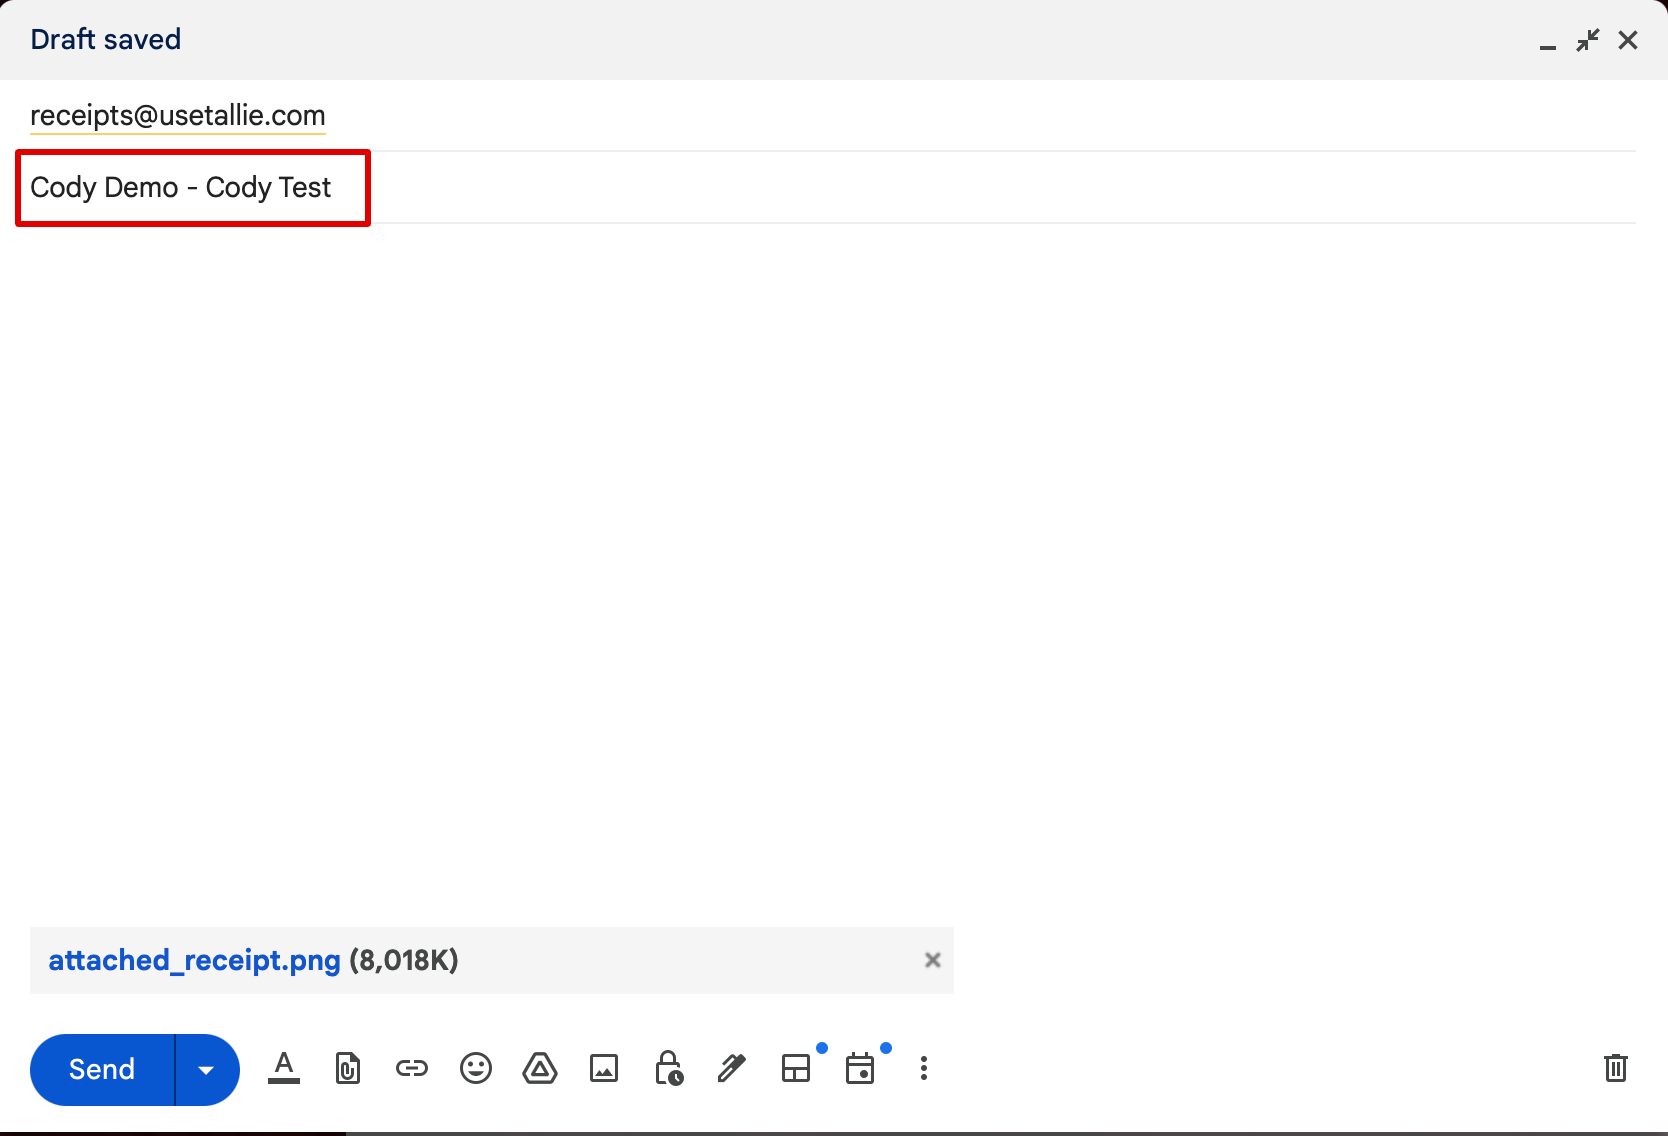Discard draft with the trash icon
The width and height of the screenshot is (1668, 1136).
tap(1616, 1068)
